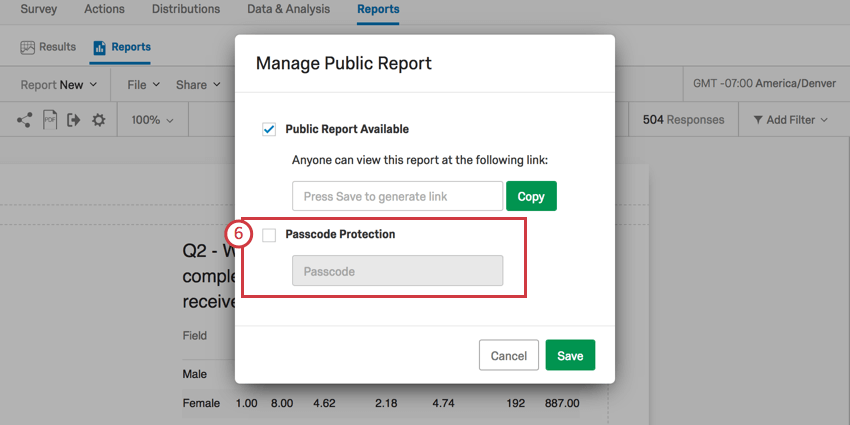The height and width of the screenshot is (425, 850).
Task: Expand the Share dropdown menu
Action: (197, 85)
